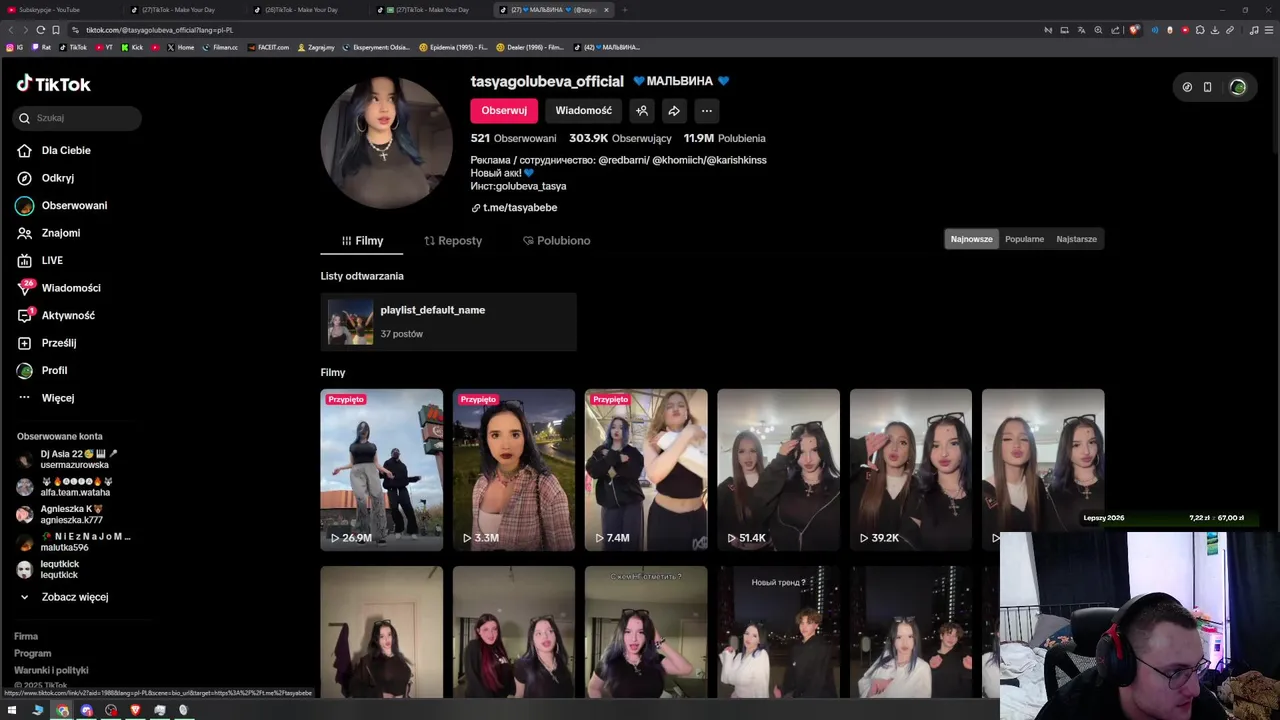Viewport: 1280px width, 720px height.
Task: Open the pinned video with 7.4M views
Action: (x=646, y=470)
